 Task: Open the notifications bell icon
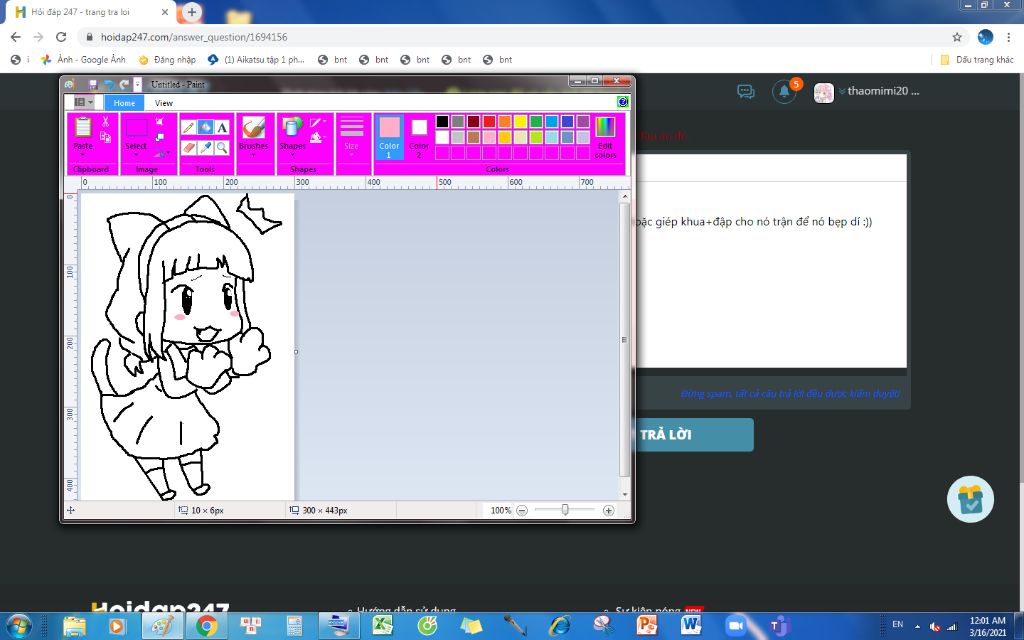click(784, 91)
